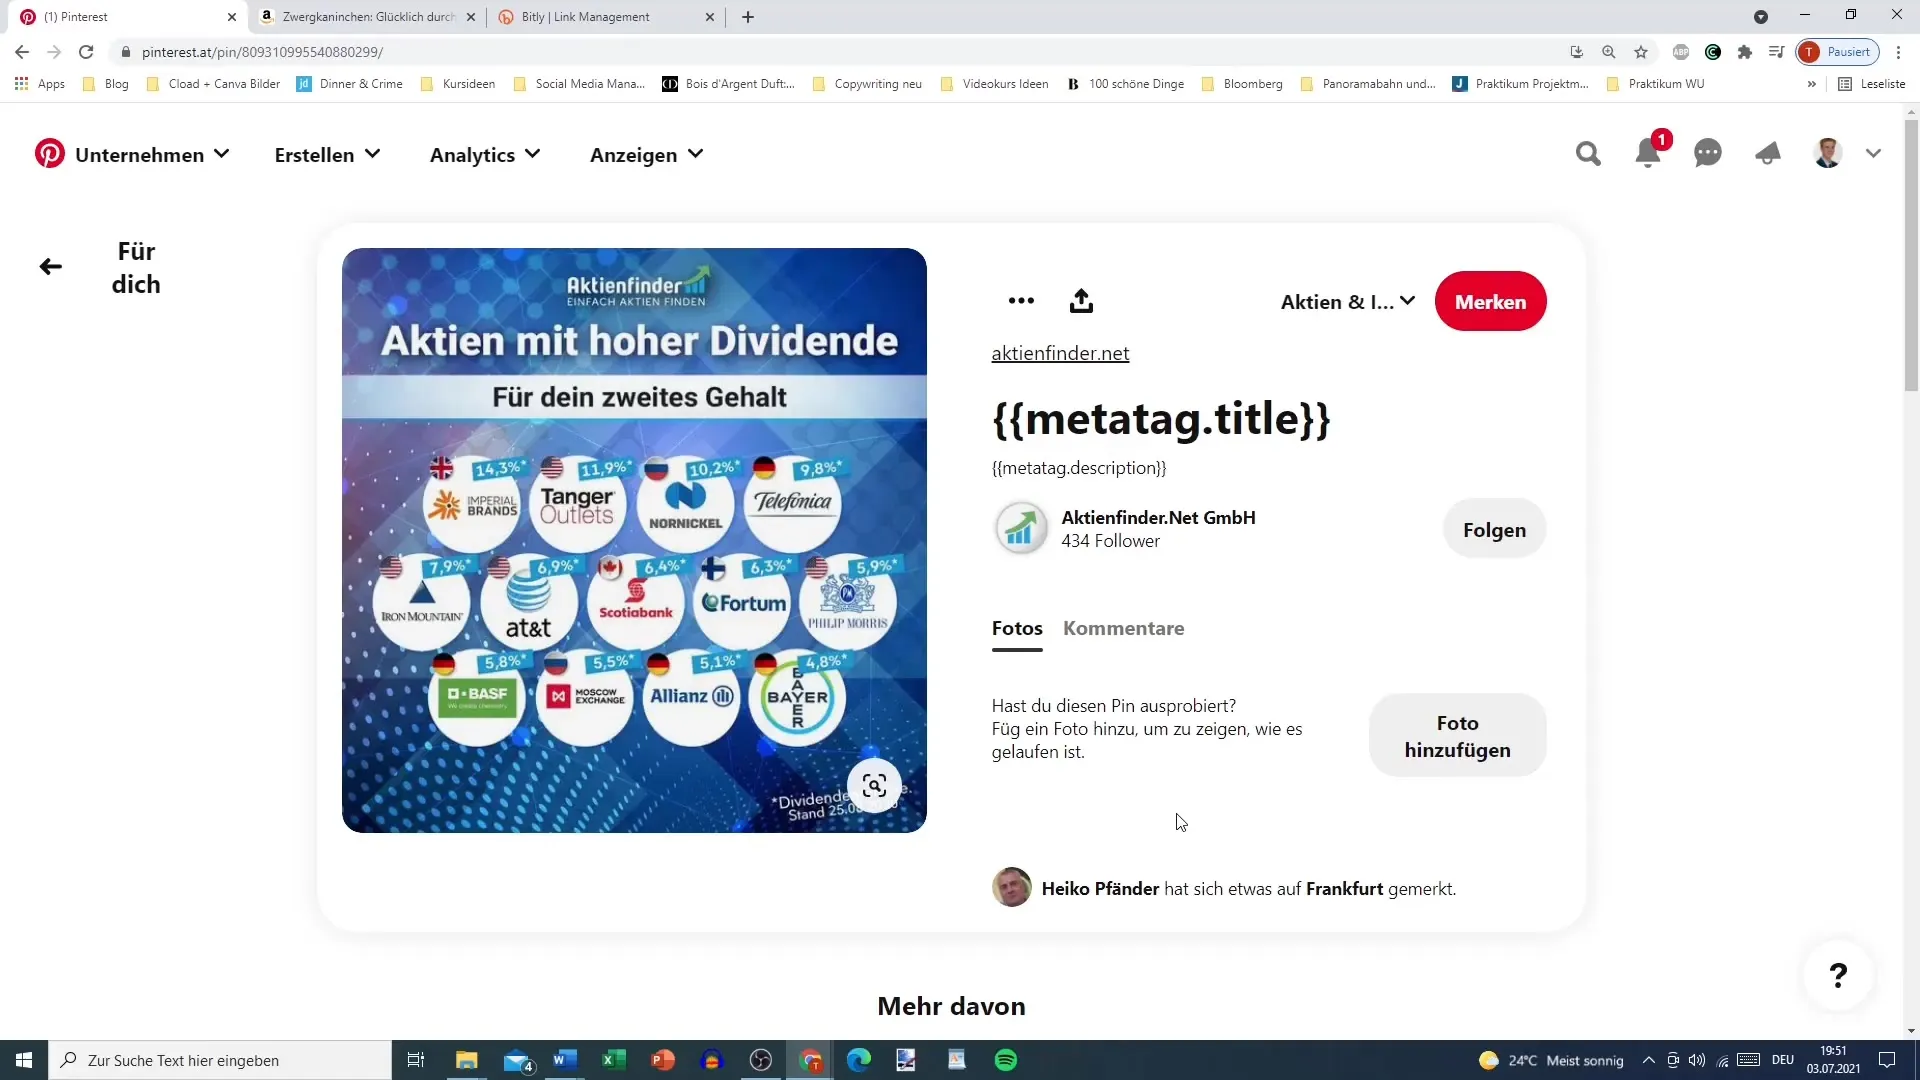Click the Folgen button for Aktienfinder

1494,530
